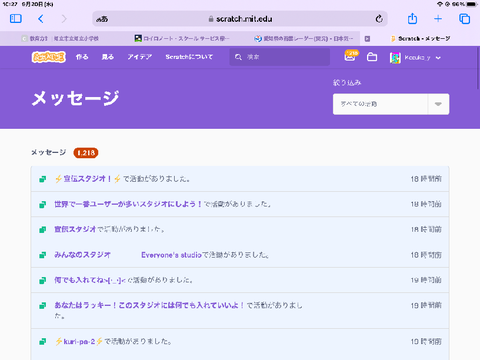This screenshot has height=360, width=480.
Task: Click the Scratch logo
Action: 49,57
